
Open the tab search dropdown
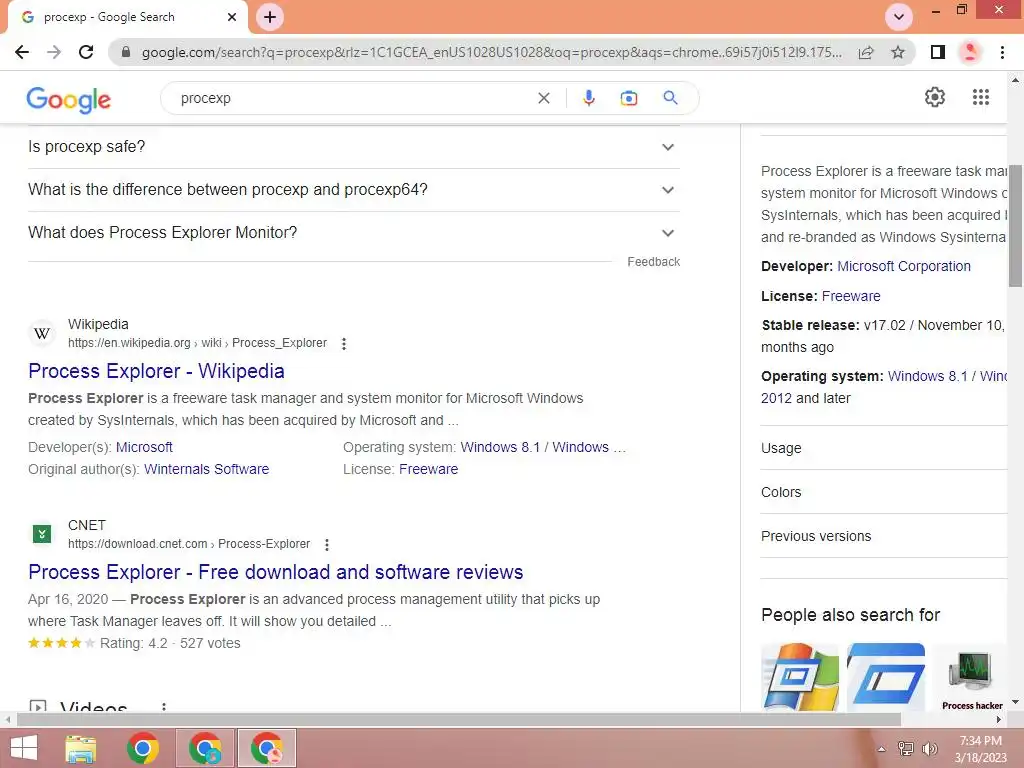point(899,17)
